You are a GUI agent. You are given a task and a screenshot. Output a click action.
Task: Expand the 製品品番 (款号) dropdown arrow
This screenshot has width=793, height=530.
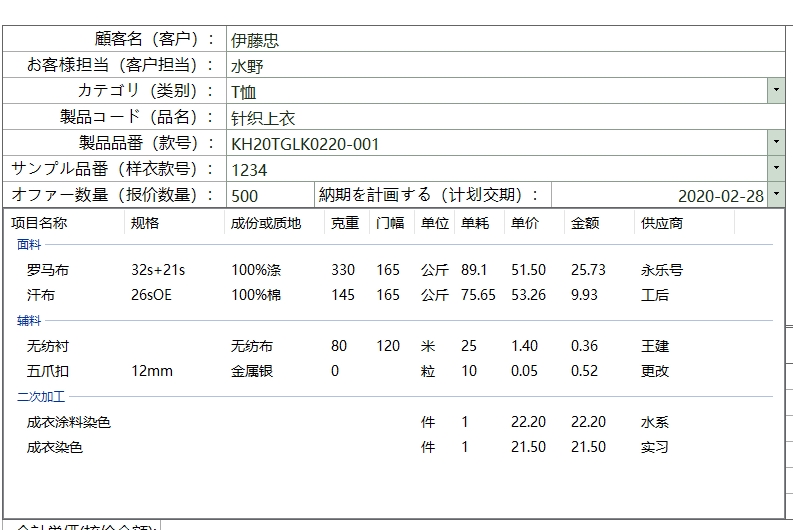click(776, 143)
